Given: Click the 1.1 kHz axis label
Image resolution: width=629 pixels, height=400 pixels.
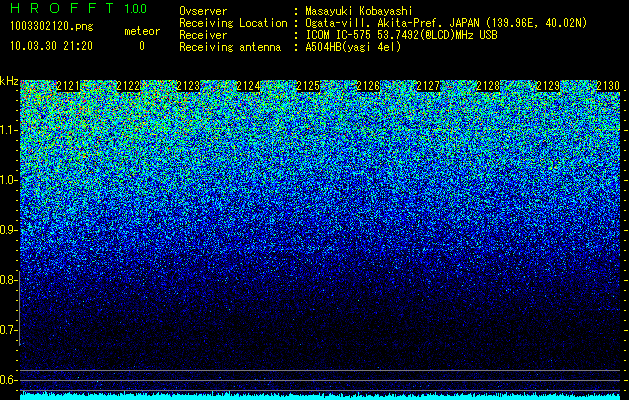Looking at the screenshot, I should (x=8, y=130).
